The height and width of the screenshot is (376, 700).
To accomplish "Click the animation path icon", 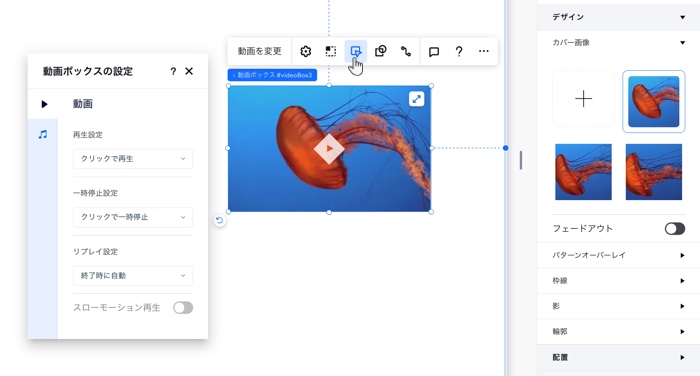I will click(x=406, y=51).
